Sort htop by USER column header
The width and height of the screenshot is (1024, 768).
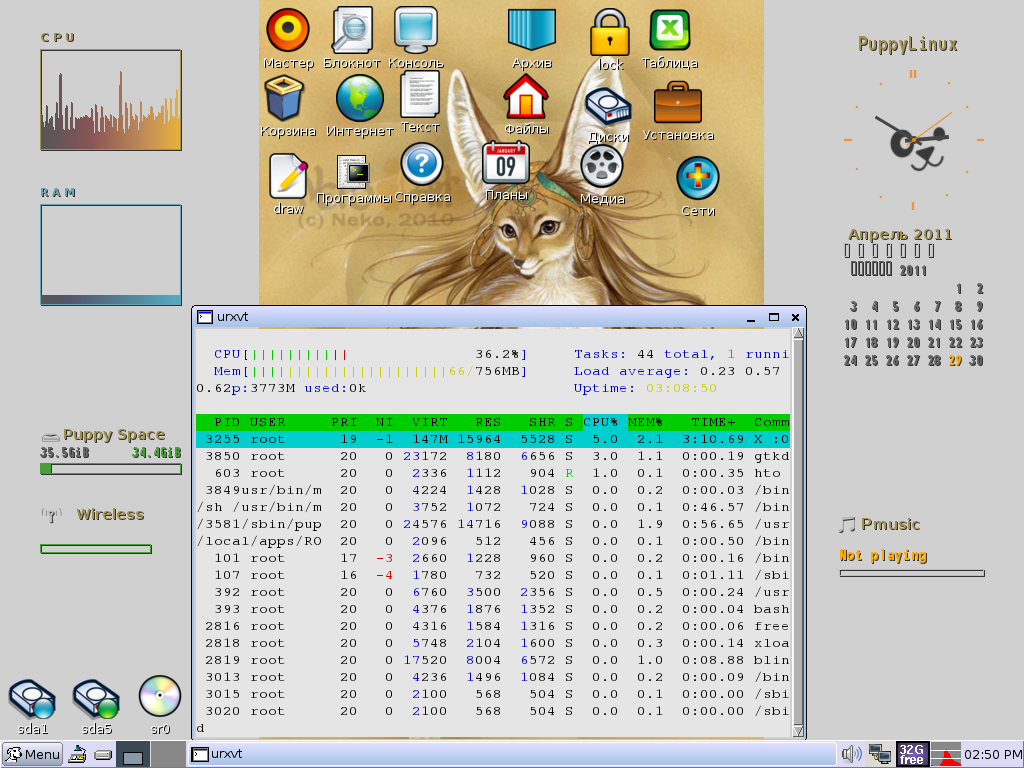point(267,422)
